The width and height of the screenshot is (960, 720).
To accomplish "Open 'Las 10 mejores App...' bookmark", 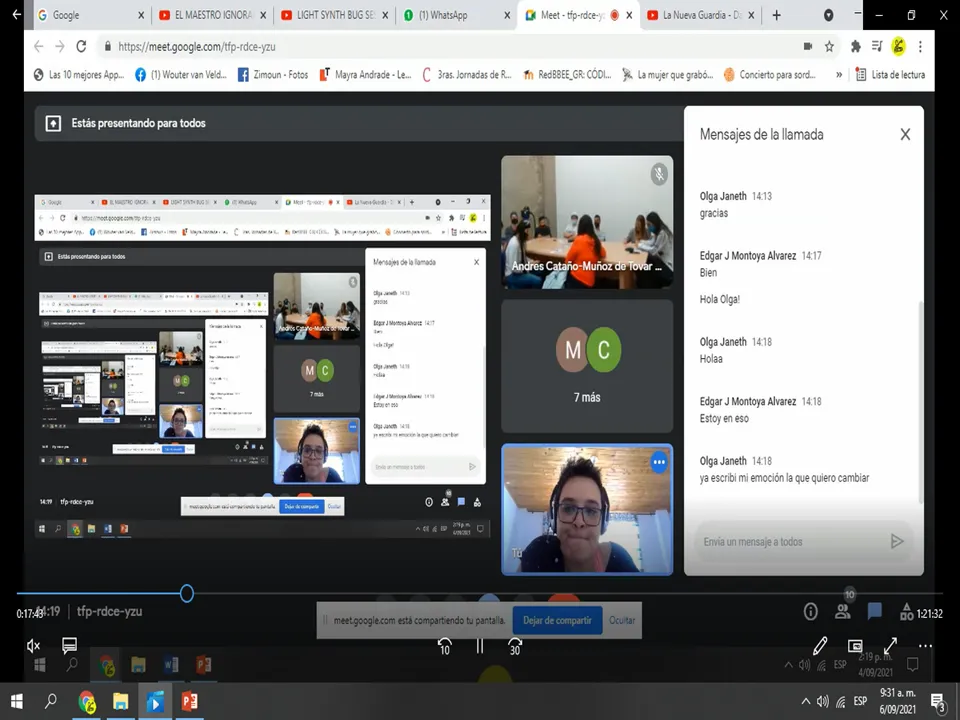I will [x=78, y=75].
